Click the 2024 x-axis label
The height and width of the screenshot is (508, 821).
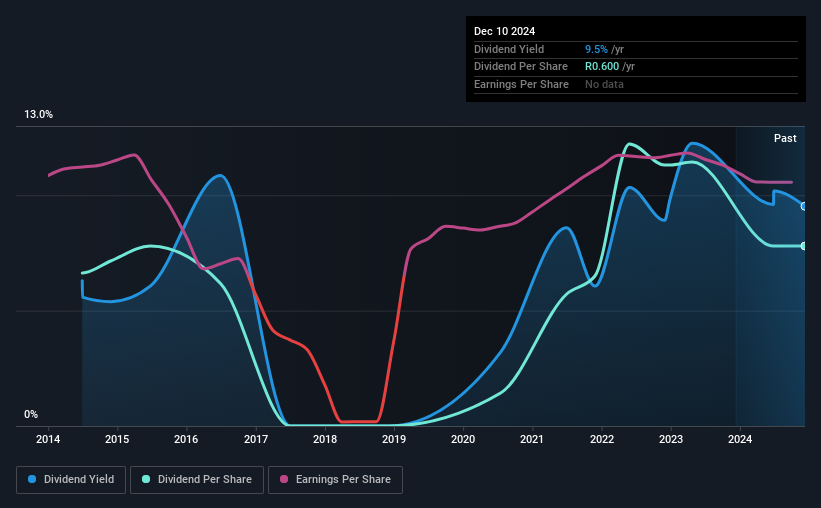(740, 439)
